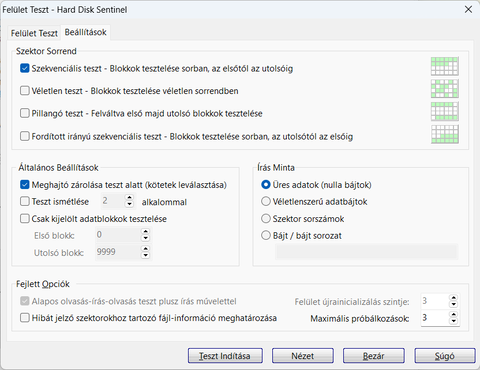Screen dimensions: 480x370
Task: Click the Írás Minta group label
Action: [x=276, y=167]
